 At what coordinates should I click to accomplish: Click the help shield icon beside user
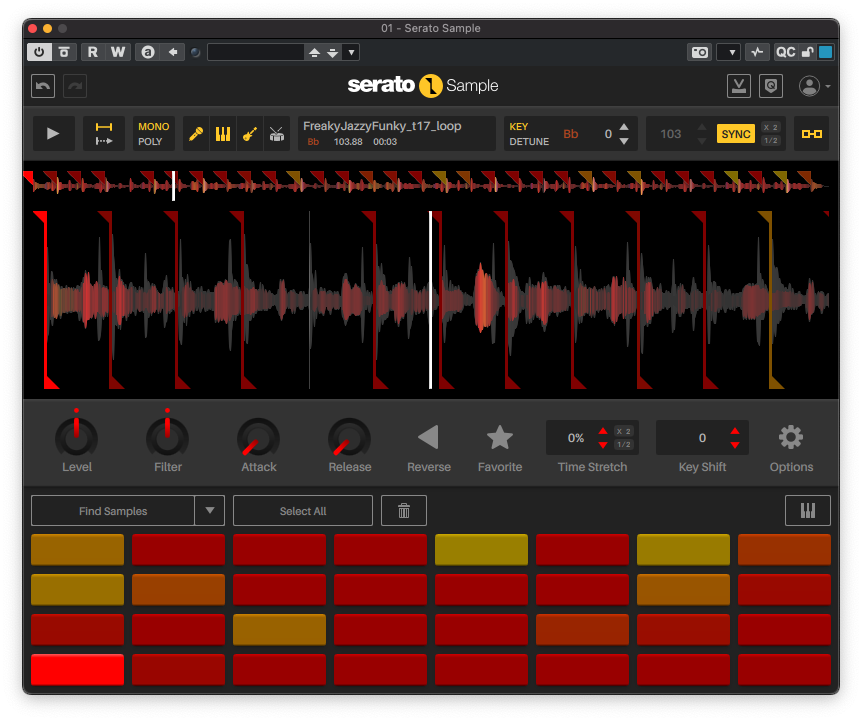point(771,86)
